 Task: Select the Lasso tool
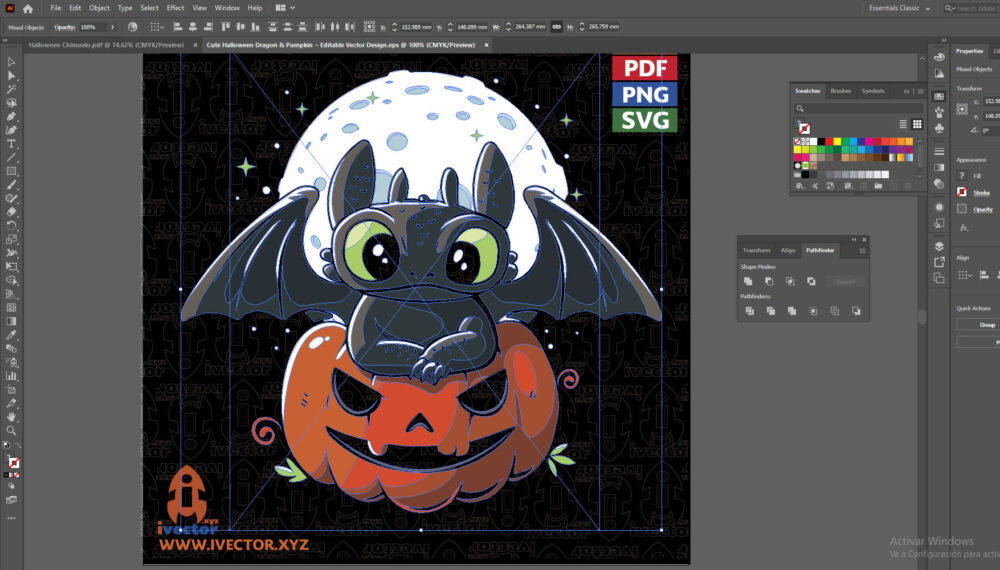click(x=11, y=103)
